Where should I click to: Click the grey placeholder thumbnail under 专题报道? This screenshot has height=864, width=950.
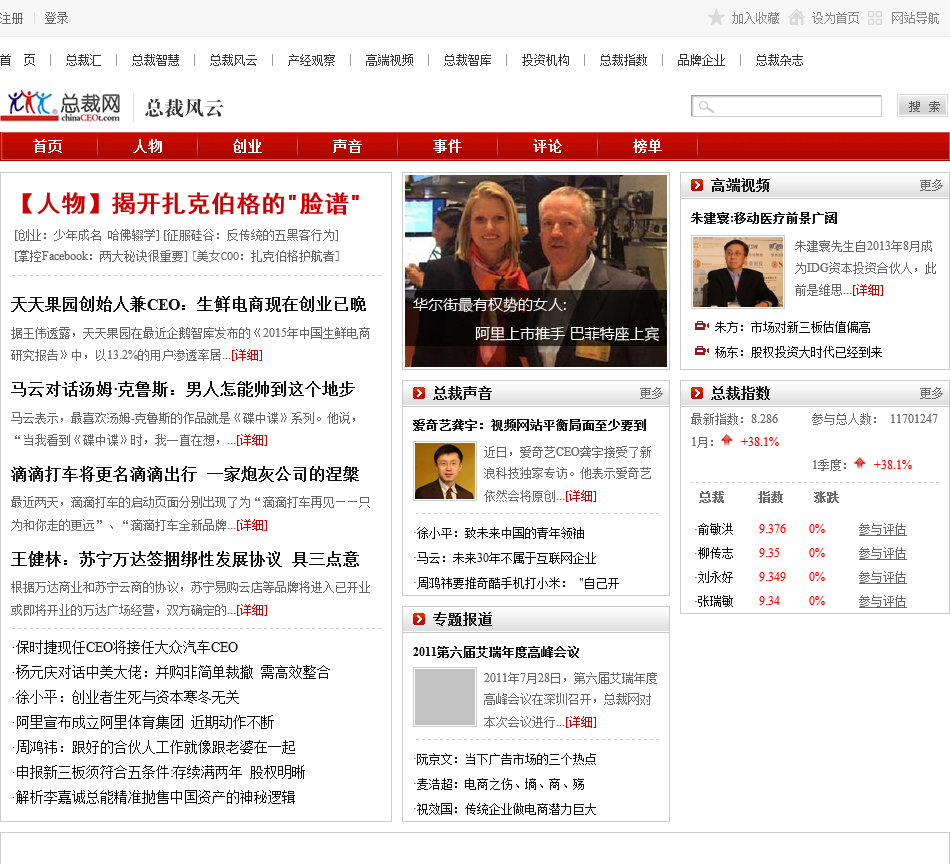445,697
